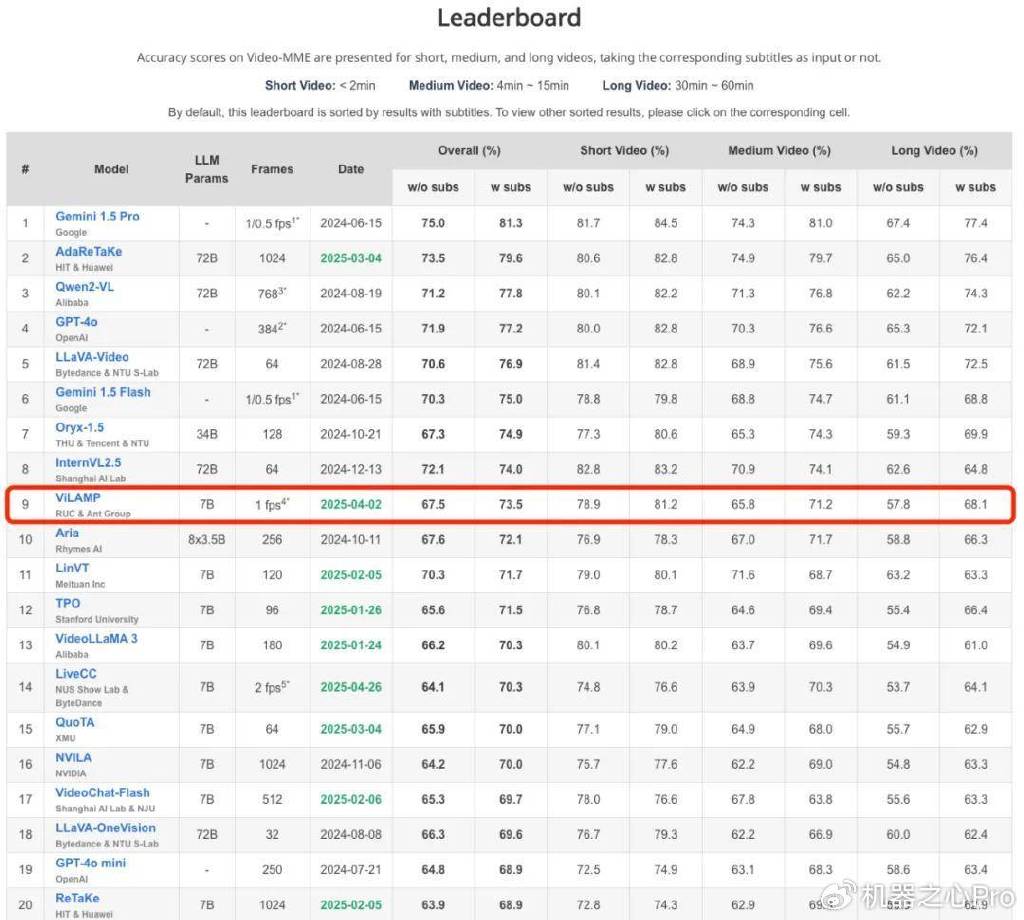Click the LLM Params column header
Screen dimensions: 1024x920
[206, 169]
